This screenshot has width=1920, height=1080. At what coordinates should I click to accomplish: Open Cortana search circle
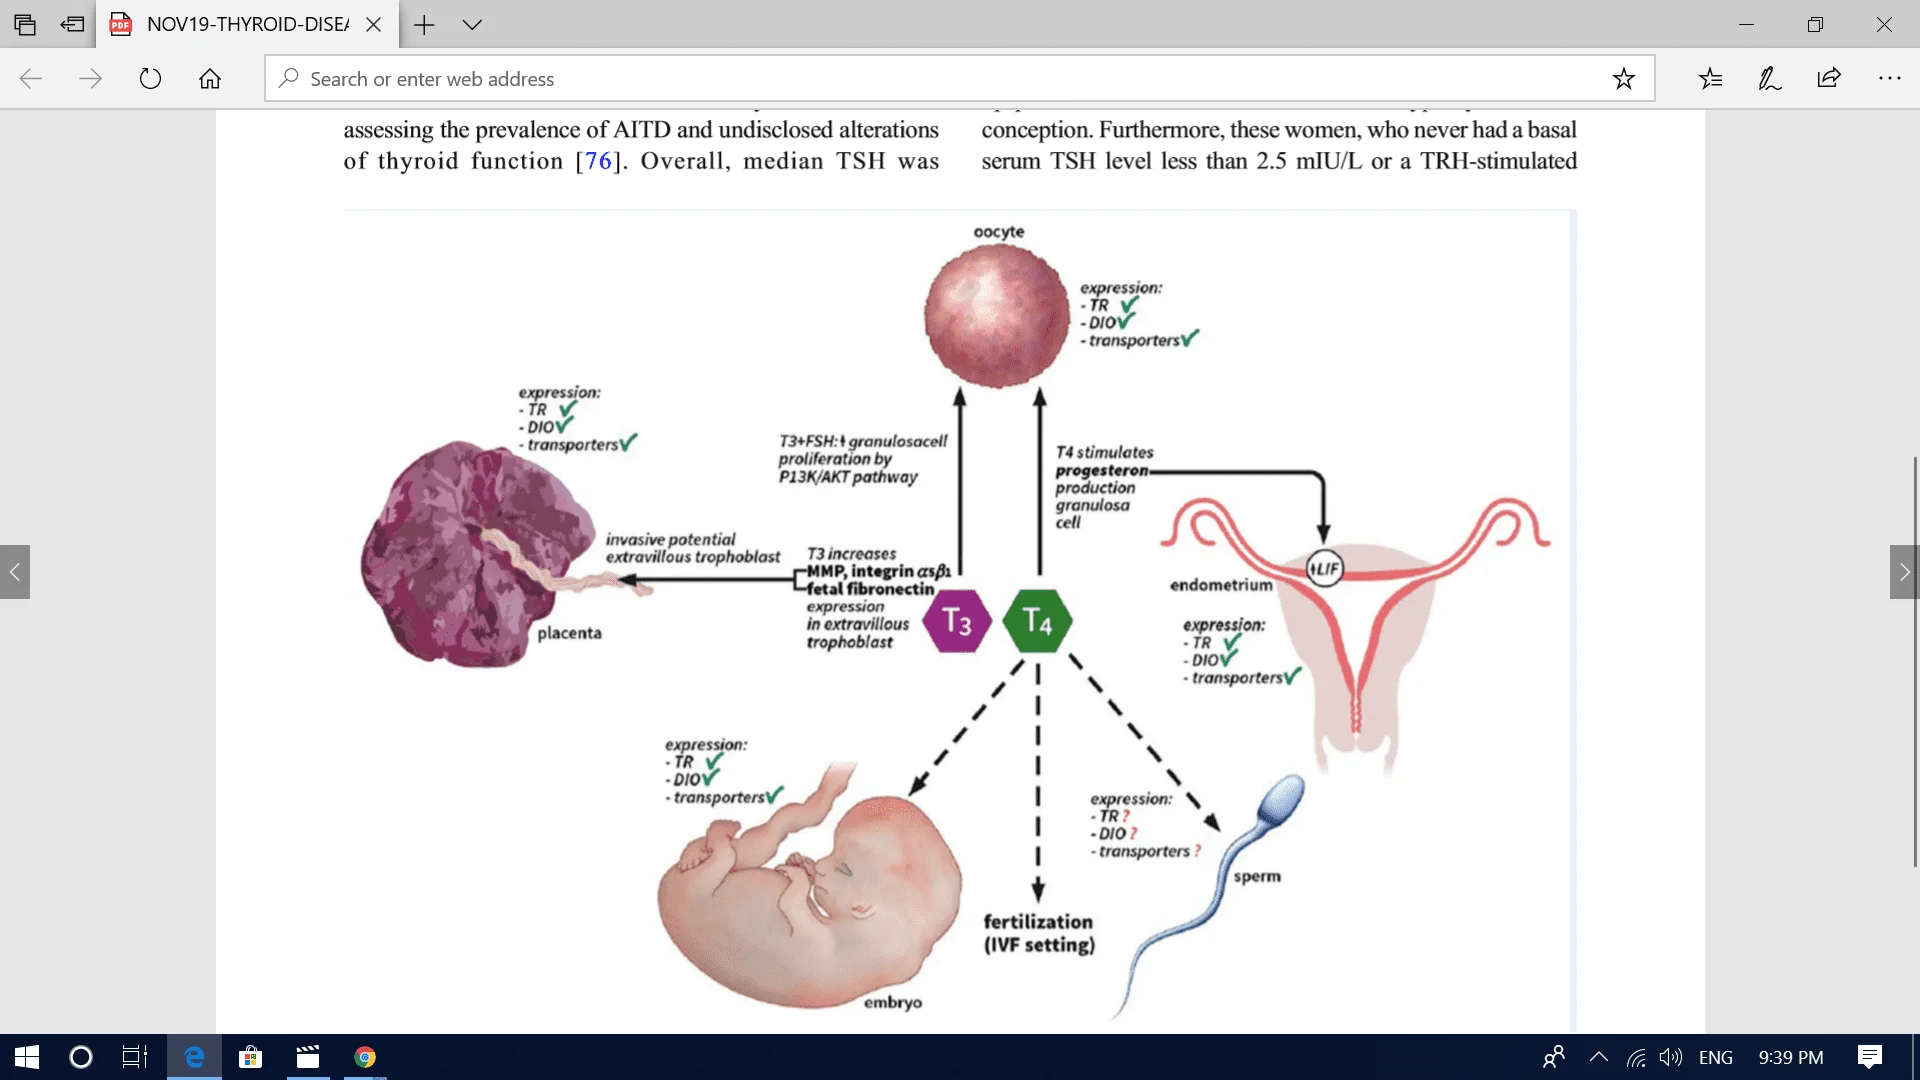click(81, 1057)
